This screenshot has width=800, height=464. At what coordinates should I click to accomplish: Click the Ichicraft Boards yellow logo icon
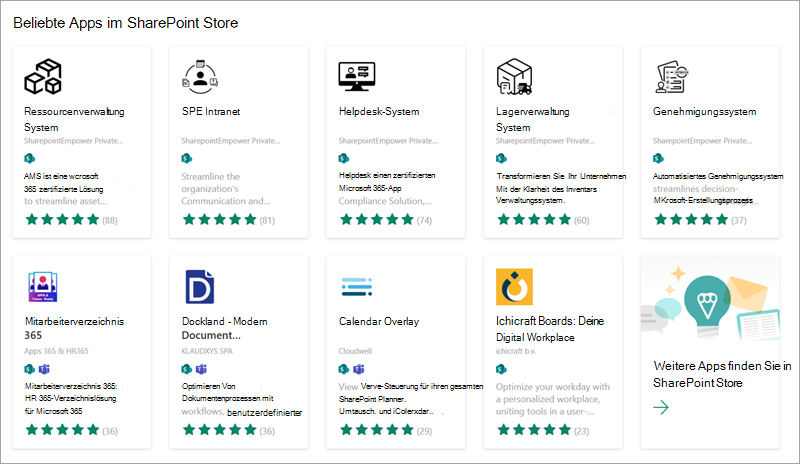(x=514, y=287)
